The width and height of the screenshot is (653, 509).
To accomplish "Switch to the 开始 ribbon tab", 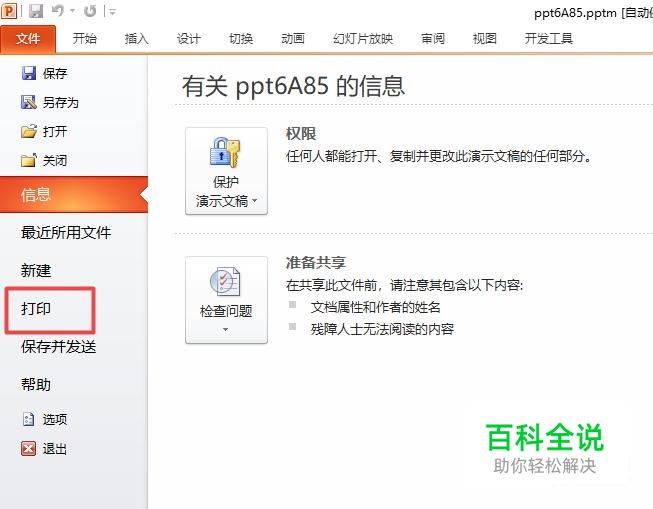I will coord(85,39).
